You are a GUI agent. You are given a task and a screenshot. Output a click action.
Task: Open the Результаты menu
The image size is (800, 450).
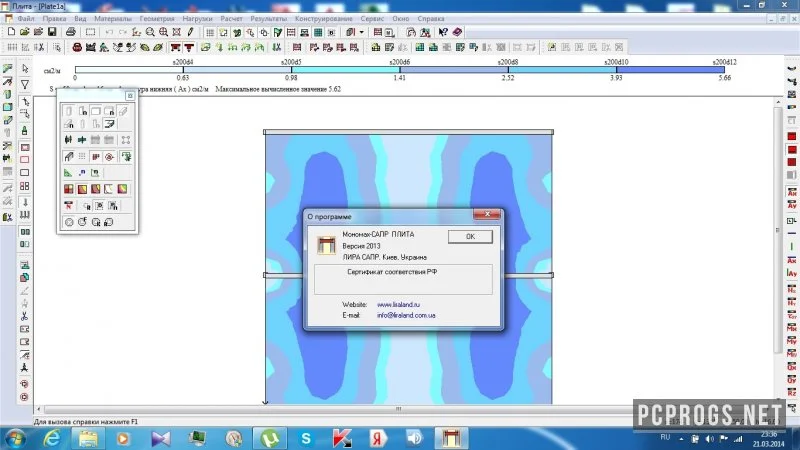click(x=268, y=18)
